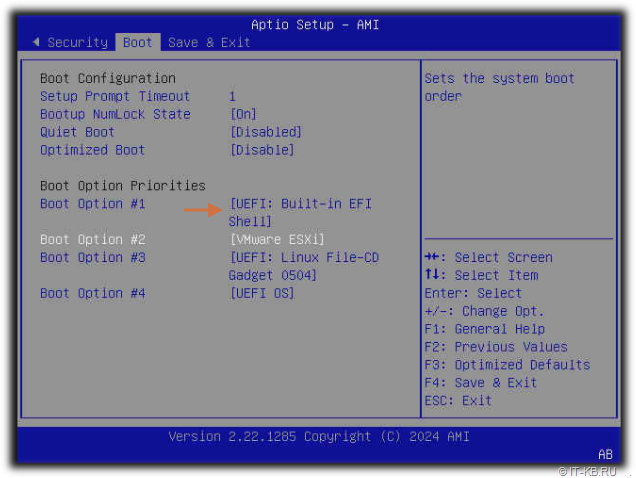Click the Version 2.22.1285 copyright text

(319, 436)
